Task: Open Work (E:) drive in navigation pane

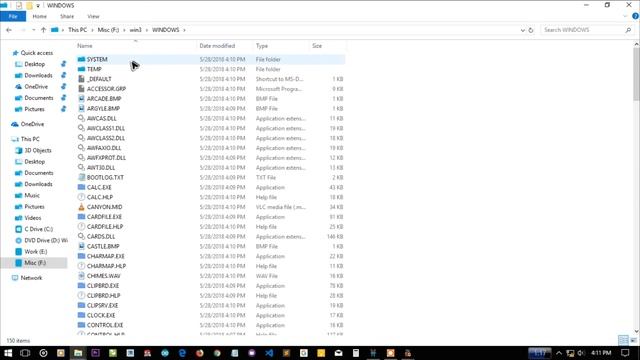Action: pyautogui.click(x=36, y=251)
